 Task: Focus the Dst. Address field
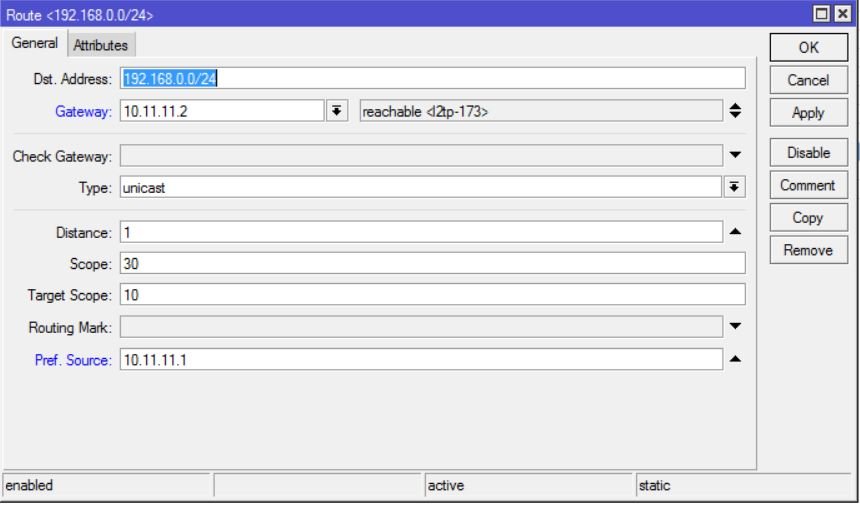(432, 78)
